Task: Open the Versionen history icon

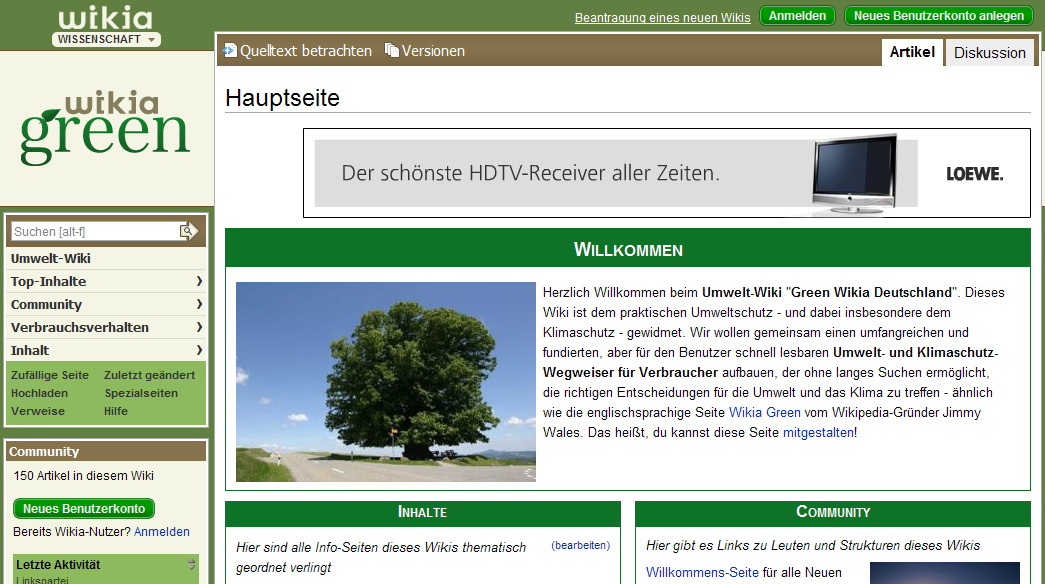Action: [392, 50]
